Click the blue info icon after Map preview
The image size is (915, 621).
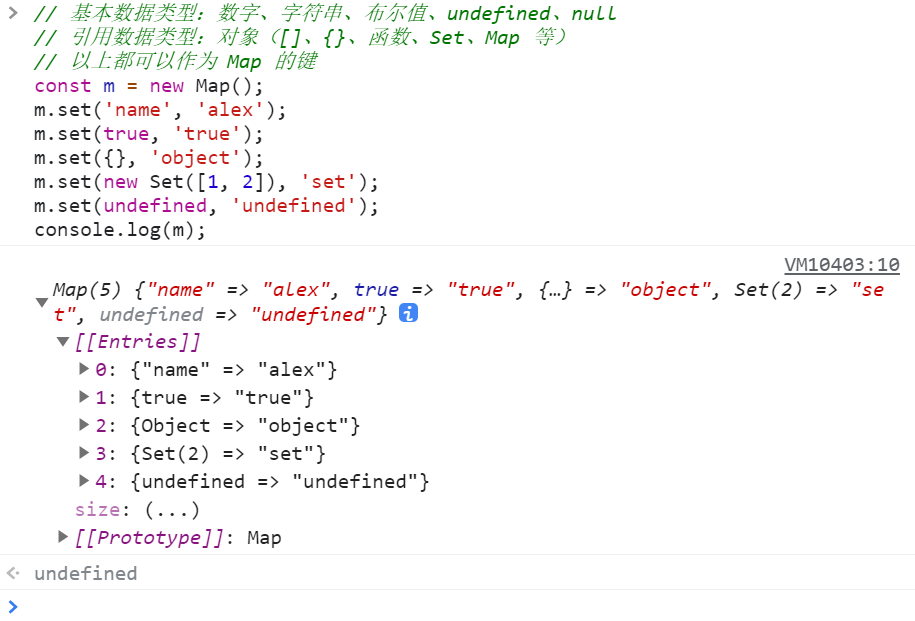pos(408,313)
